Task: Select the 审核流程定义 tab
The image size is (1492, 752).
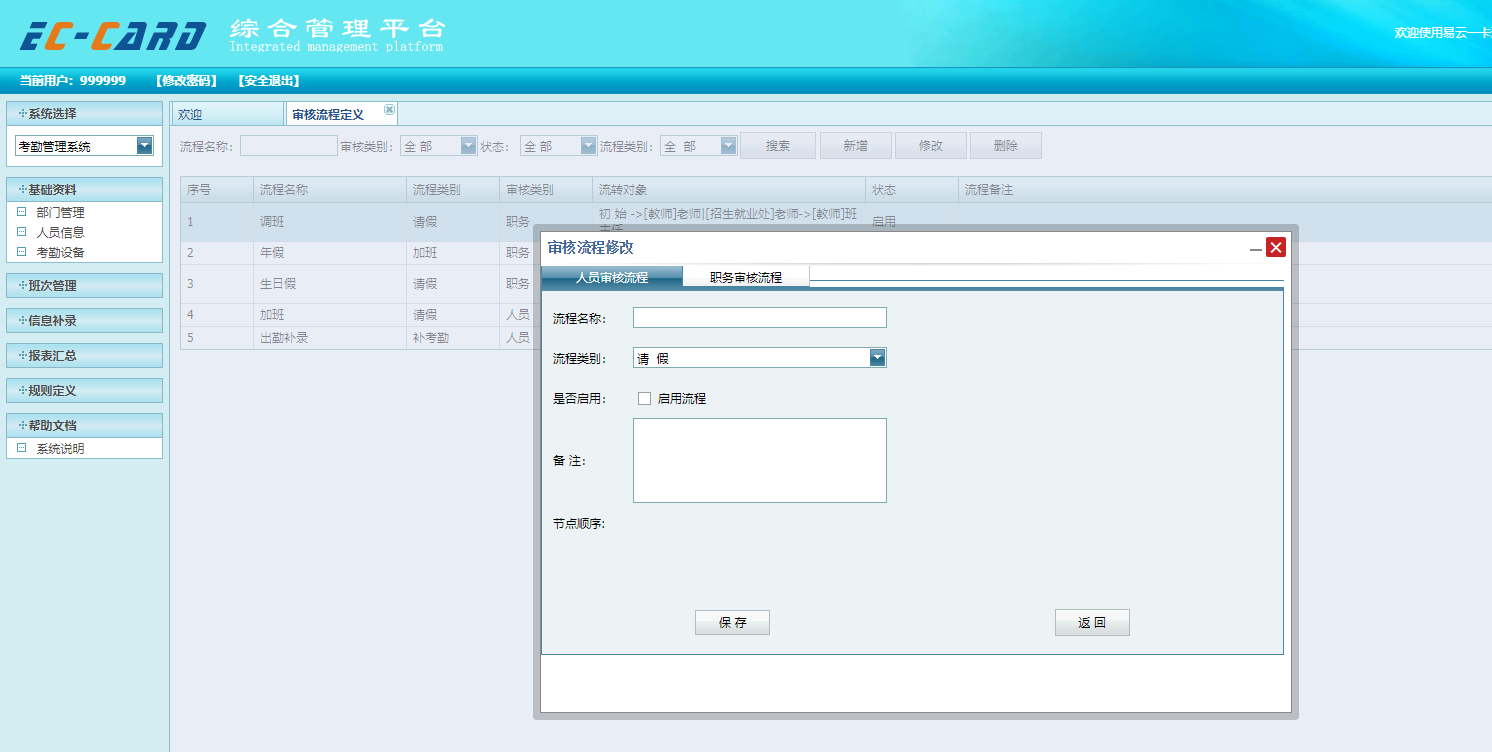Action: point(328,115)
